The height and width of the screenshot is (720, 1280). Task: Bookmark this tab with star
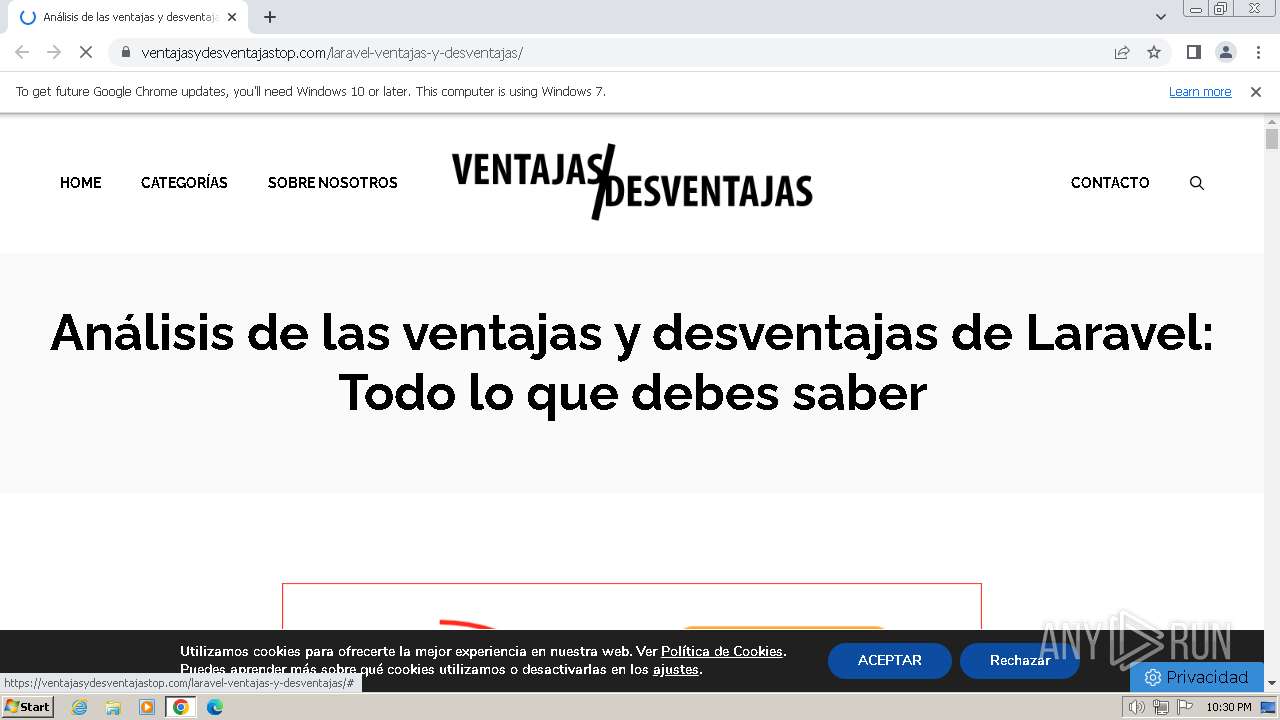[1154, 52]
